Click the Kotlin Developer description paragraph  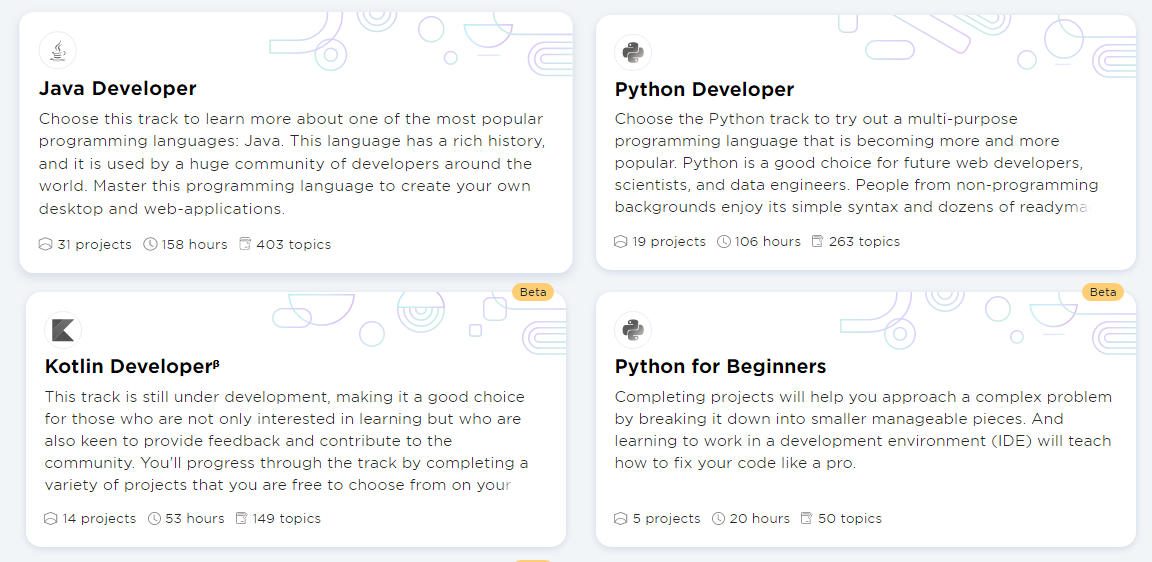[287, 441]
